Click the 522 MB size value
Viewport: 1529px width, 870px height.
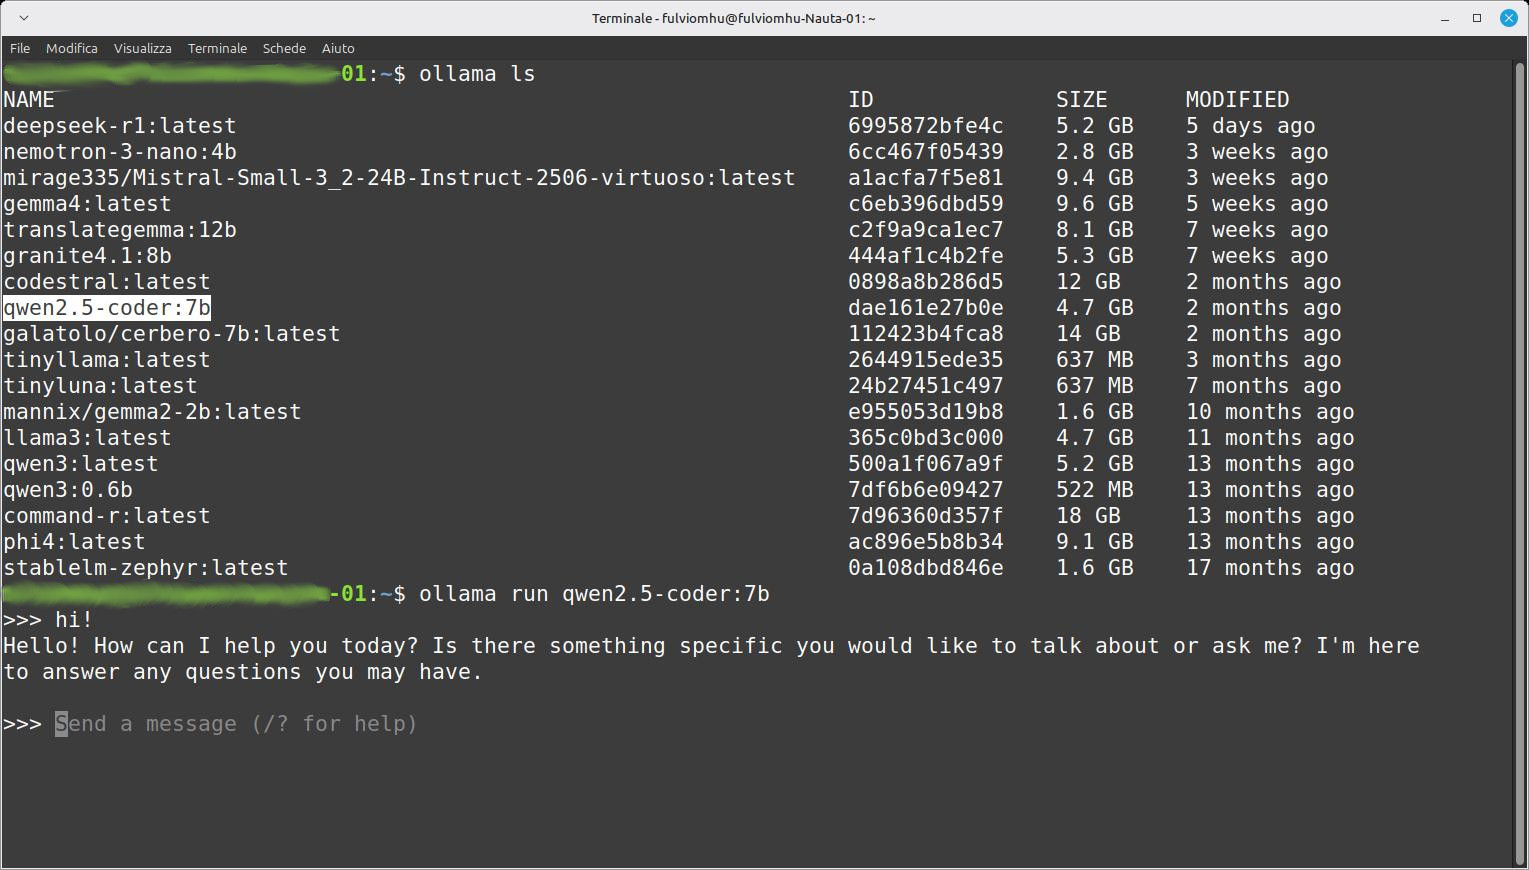tap(1095, 490)
